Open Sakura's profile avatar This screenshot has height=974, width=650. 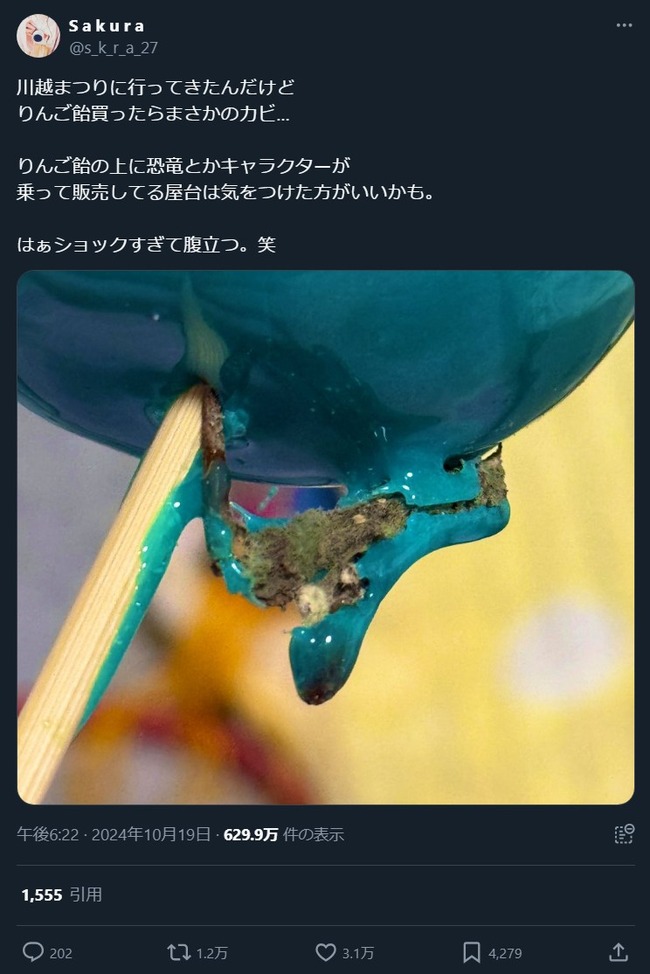point(38,35)
